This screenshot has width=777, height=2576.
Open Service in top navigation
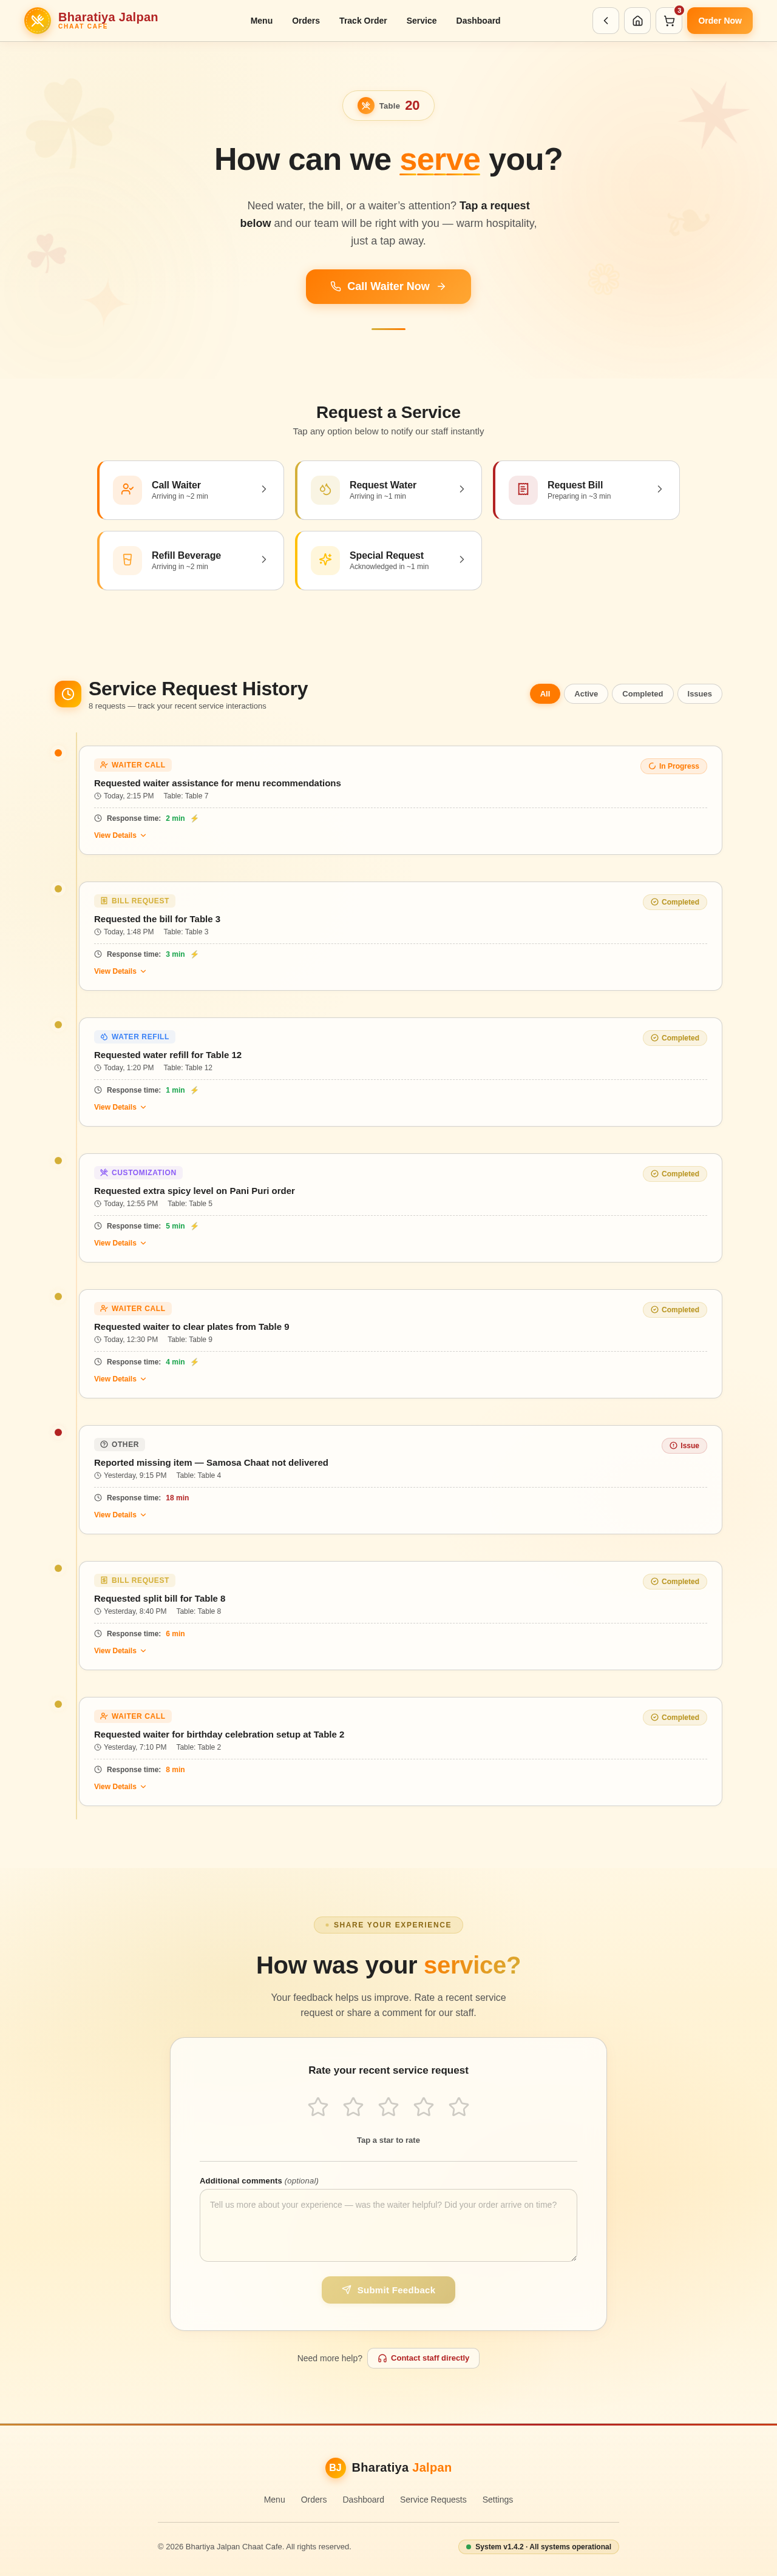tap(421, 21)
